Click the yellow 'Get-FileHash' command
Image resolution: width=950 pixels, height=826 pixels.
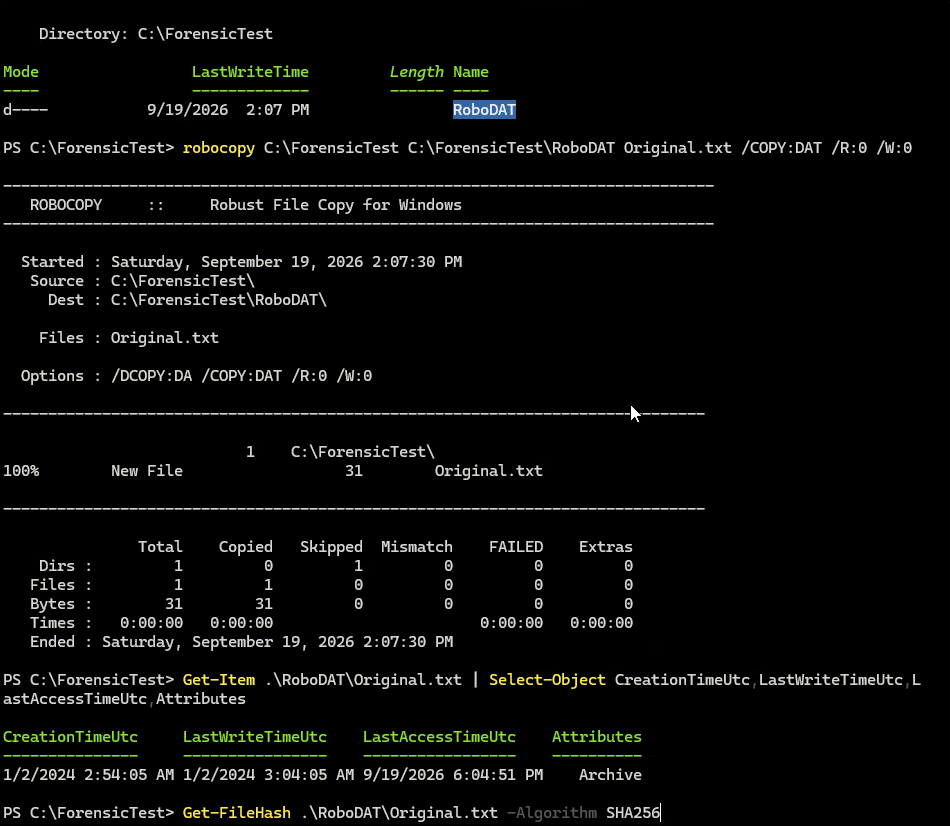click(x=237, y=813)
